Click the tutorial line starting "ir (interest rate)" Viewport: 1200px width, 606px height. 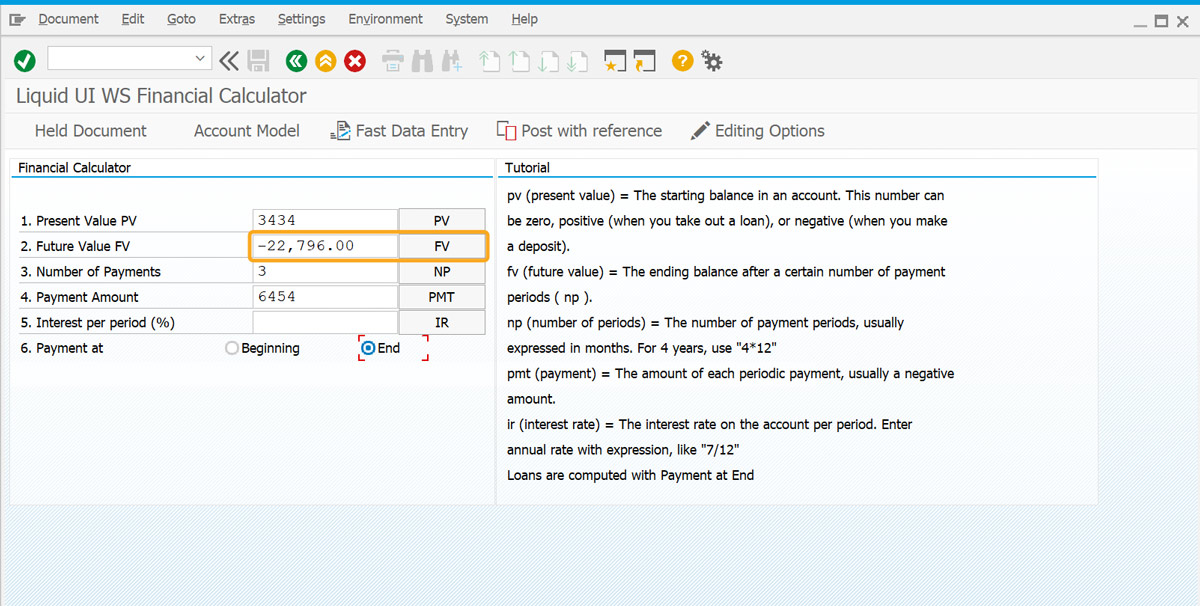pyautogui.click(x=710, y=425)
